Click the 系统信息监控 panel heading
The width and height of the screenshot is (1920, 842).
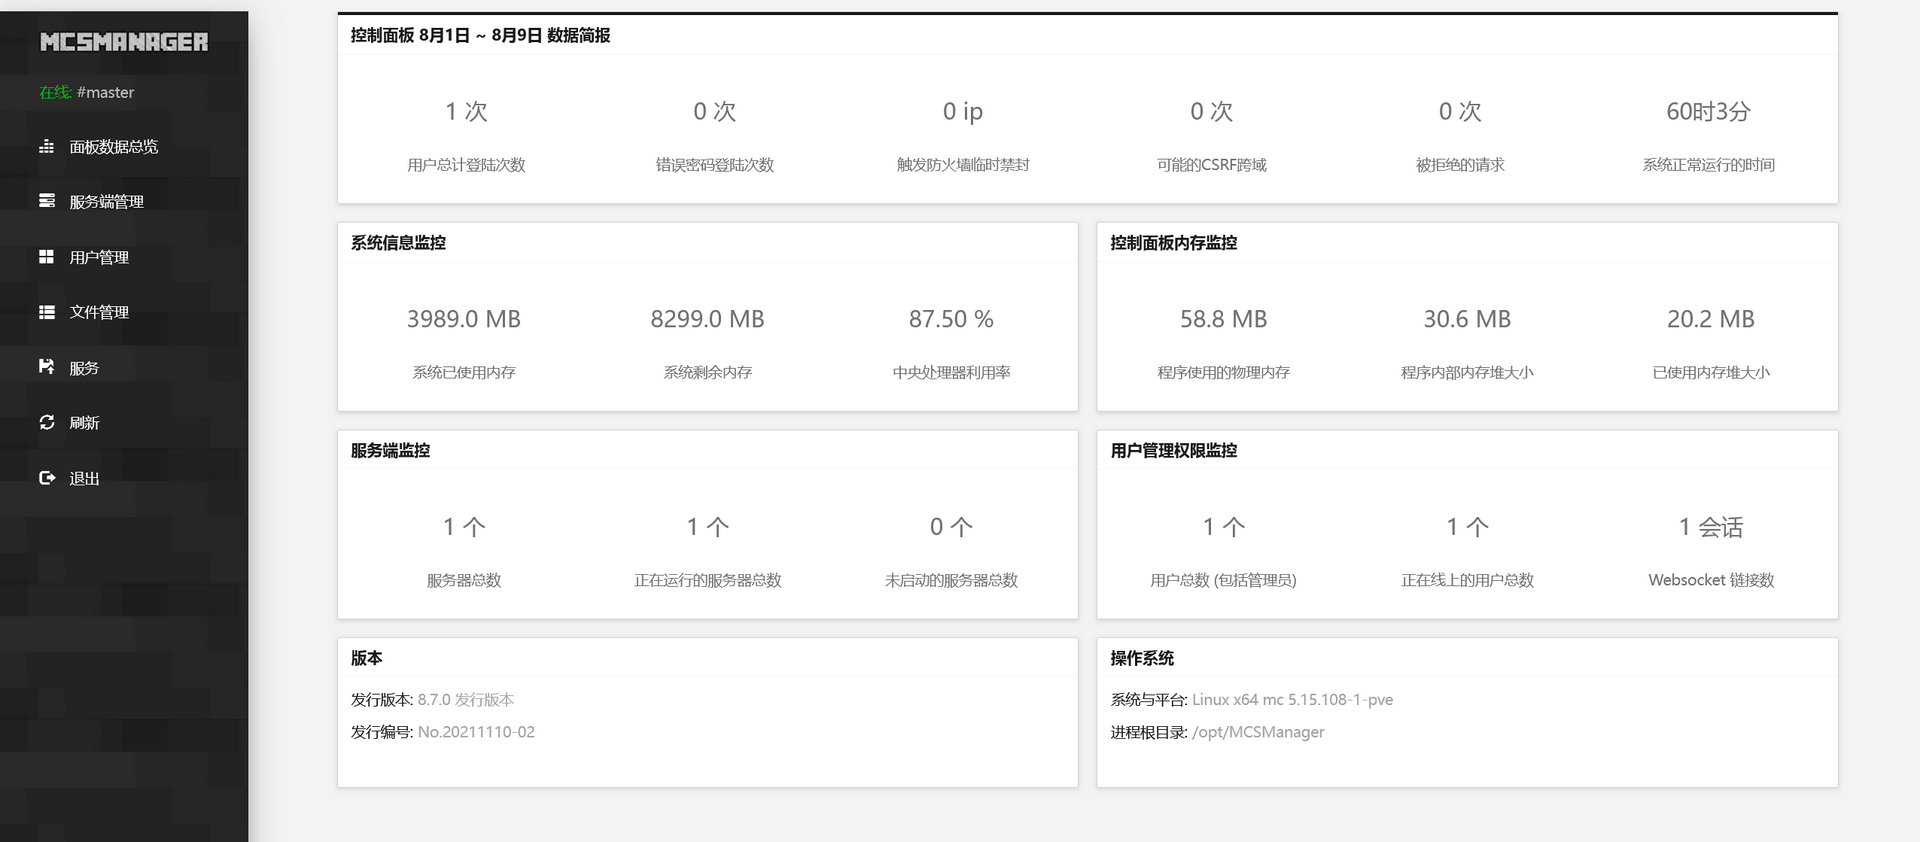(398, 243)
